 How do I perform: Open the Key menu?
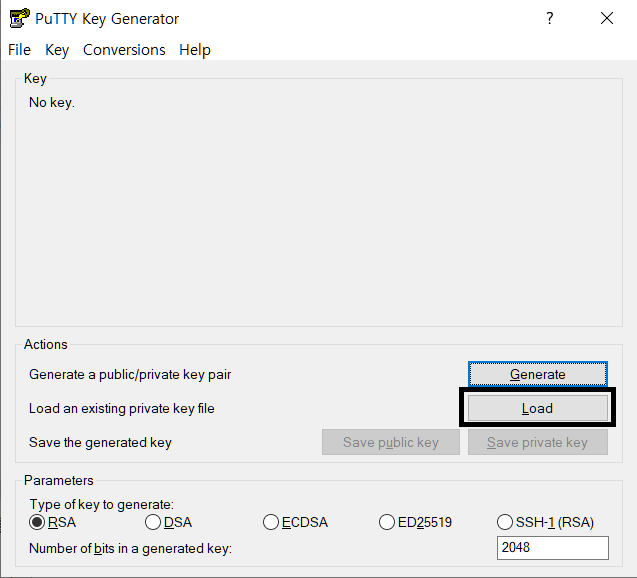click(57, 50)
